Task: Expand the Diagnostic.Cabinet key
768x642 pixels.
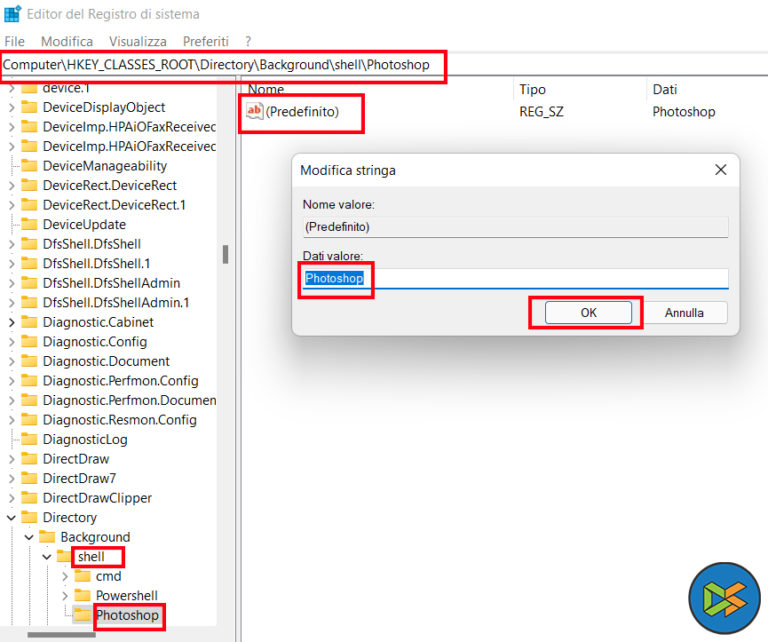Action: tap(11, 322)
